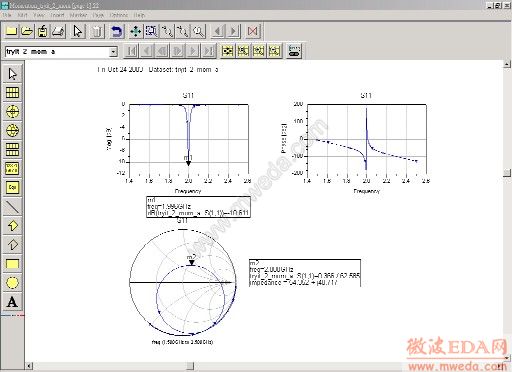Select the Smith chart plot tool
Image resolution: width=512 pixels, height=372 pixels.
(12, 130)
